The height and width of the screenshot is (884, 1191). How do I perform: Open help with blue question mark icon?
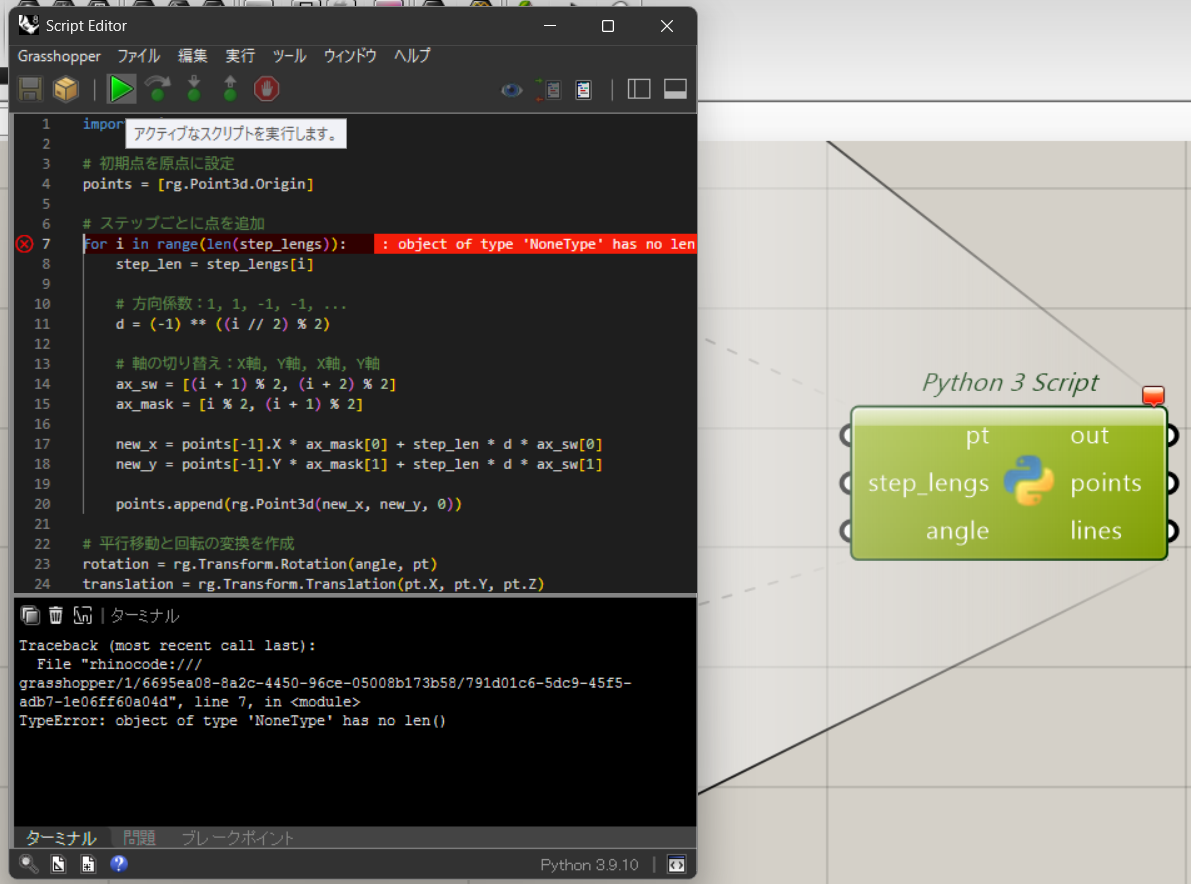tap(119, 864)
